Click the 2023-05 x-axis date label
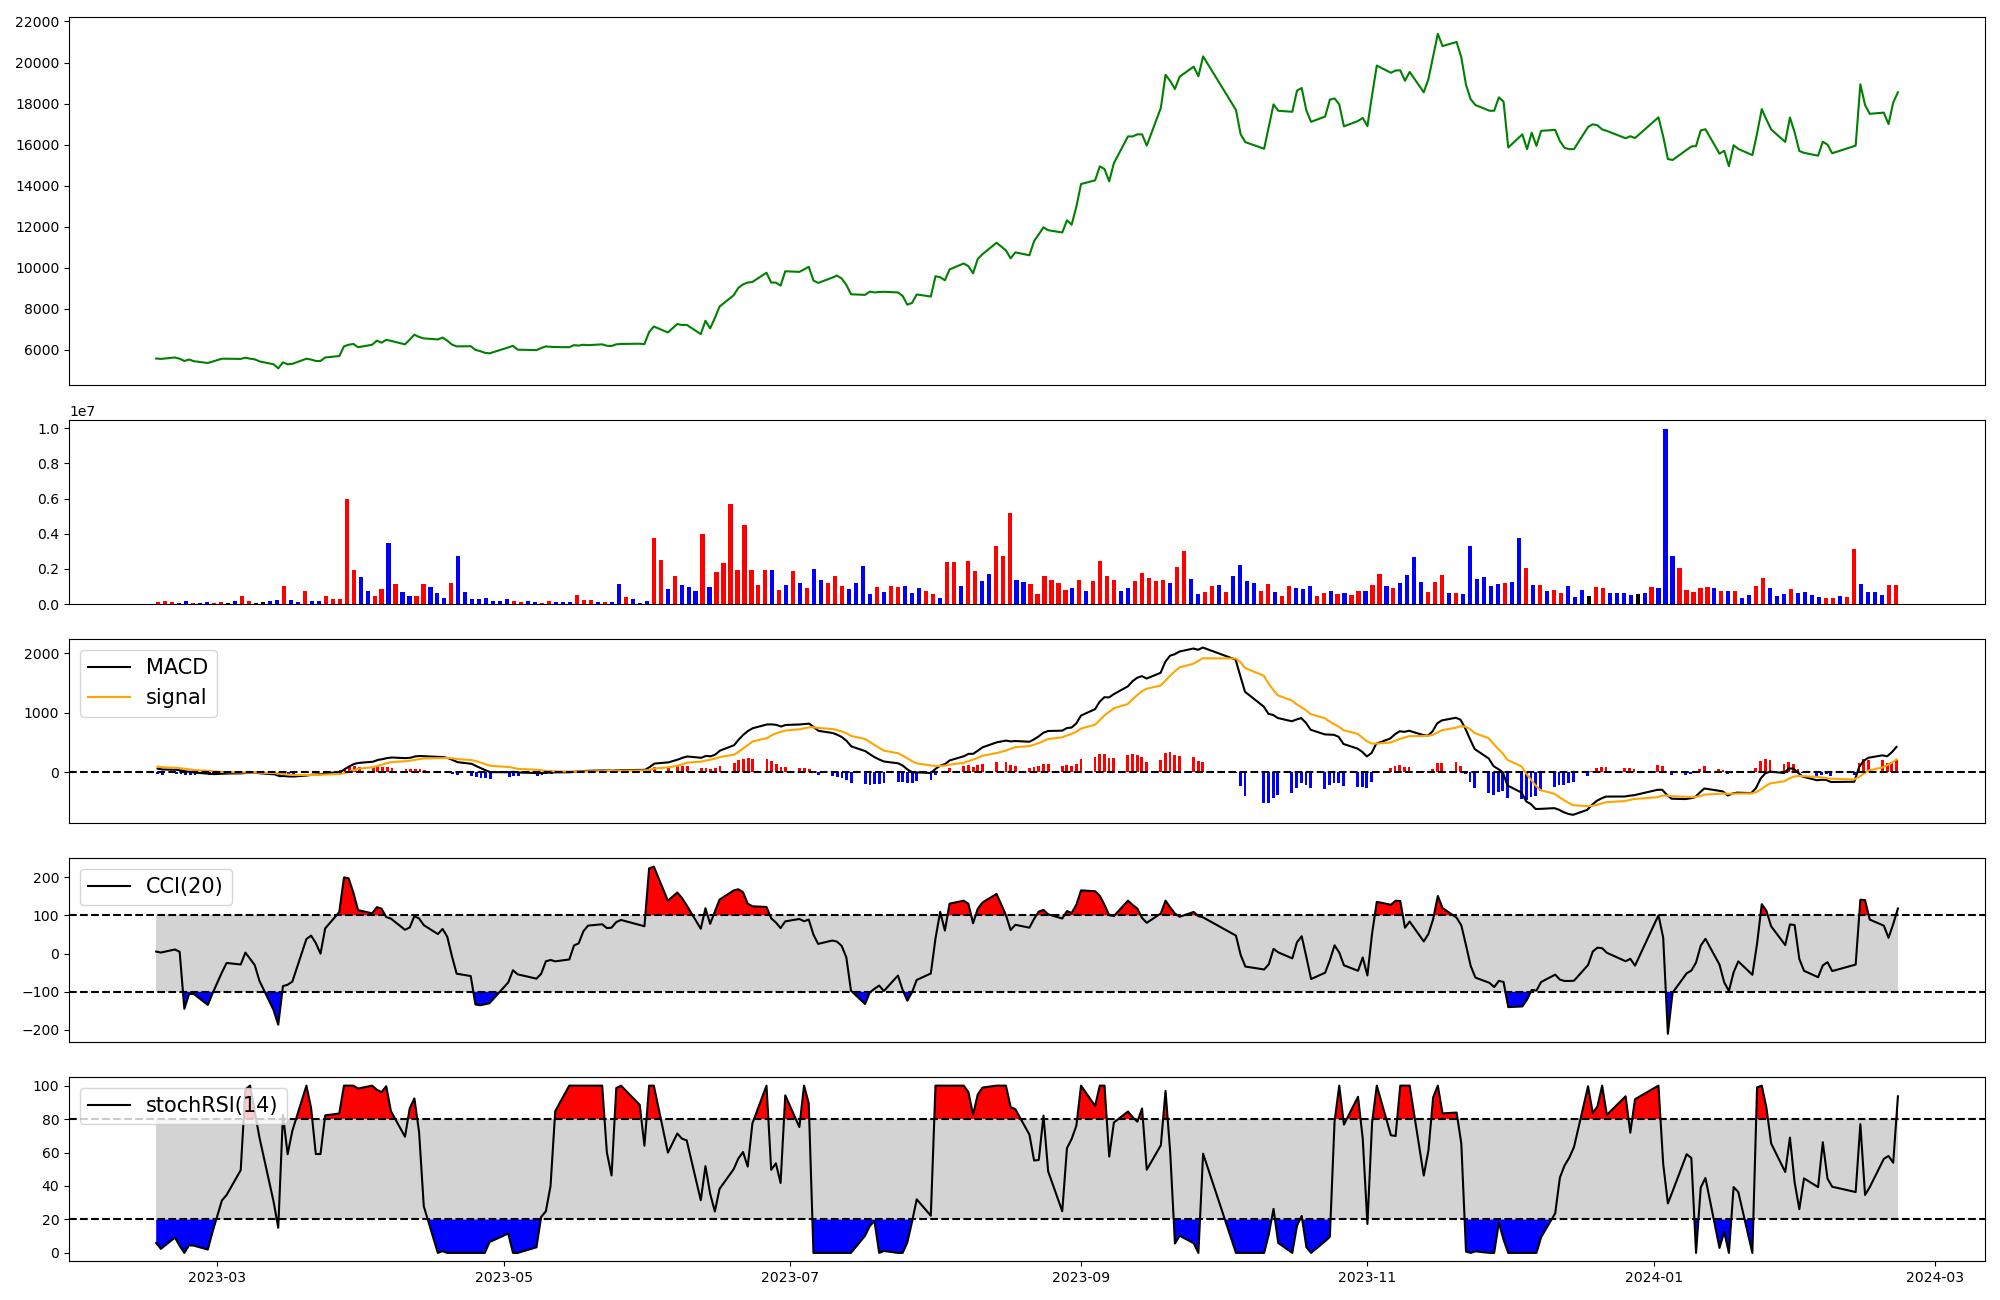This screenshot has height=1300, width=2000. 504,1277
